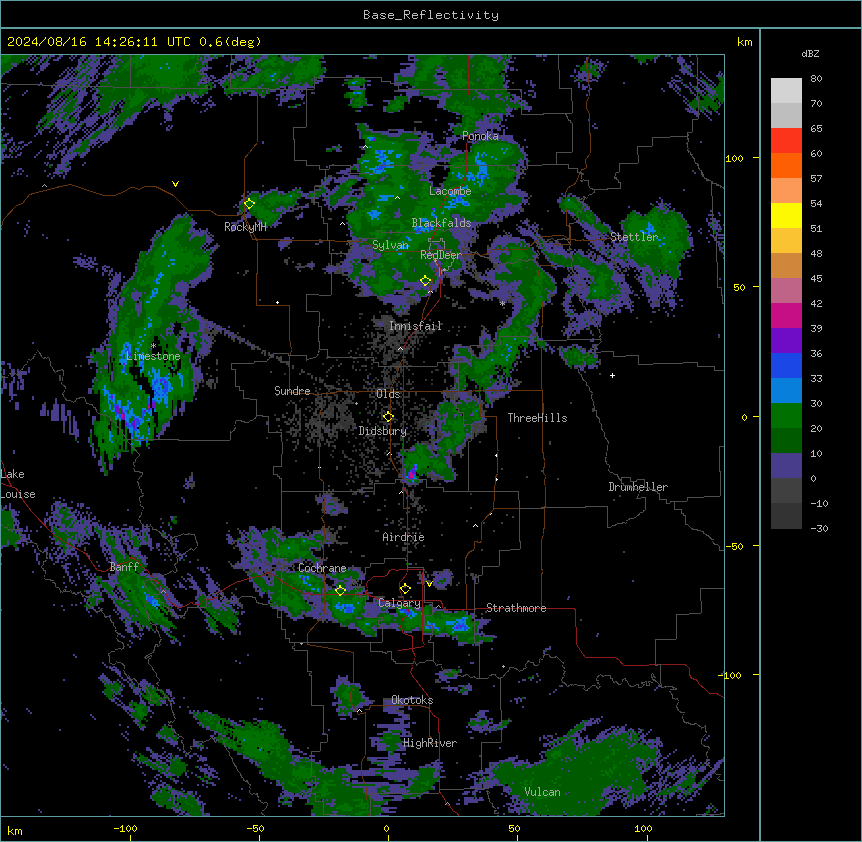Click the Ponoka city label

coord(480,136)
